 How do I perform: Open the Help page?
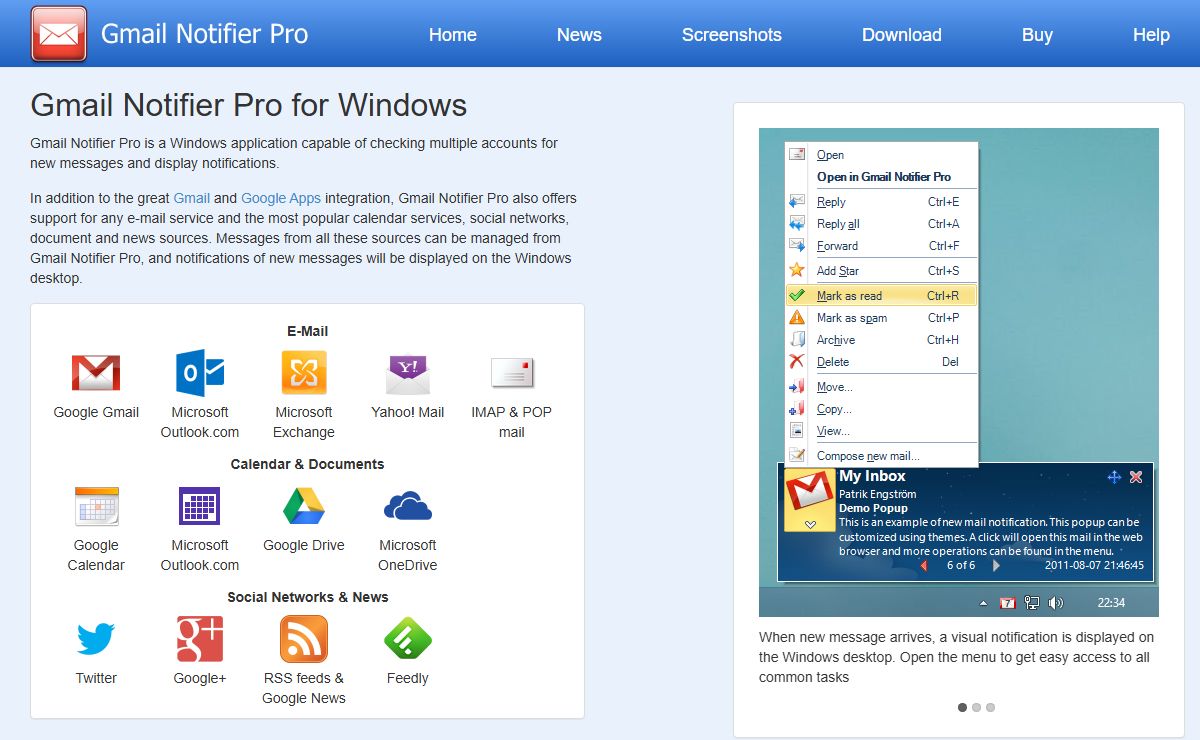pos(1151,34)
